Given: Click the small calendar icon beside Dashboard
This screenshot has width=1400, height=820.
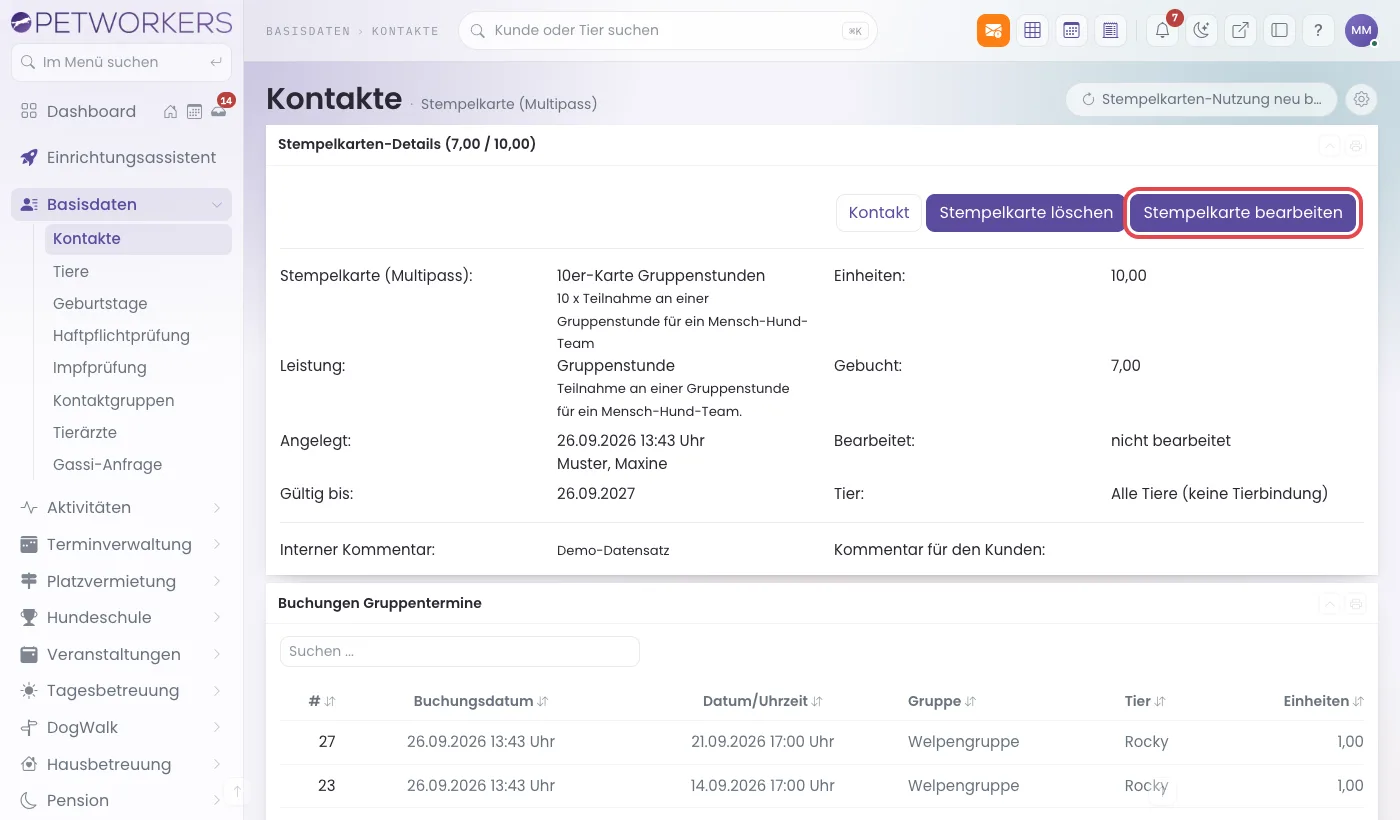Looking at the screenshot, I should click(x=194, y=111).
